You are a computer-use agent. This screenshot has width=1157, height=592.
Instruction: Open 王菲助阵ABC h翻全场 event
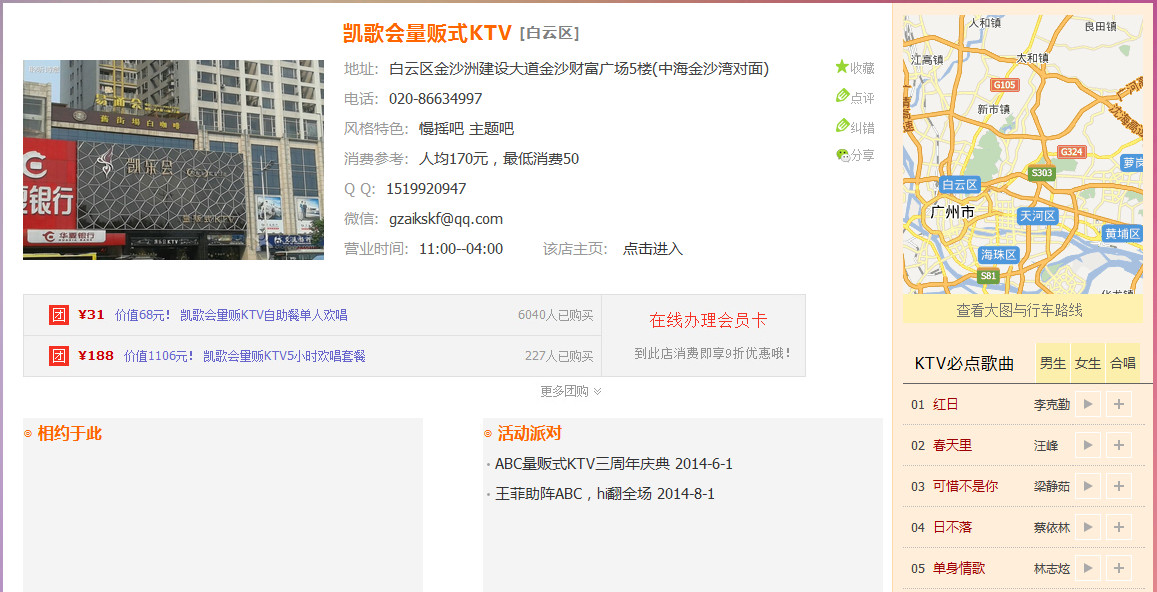(x=604, y=494)
